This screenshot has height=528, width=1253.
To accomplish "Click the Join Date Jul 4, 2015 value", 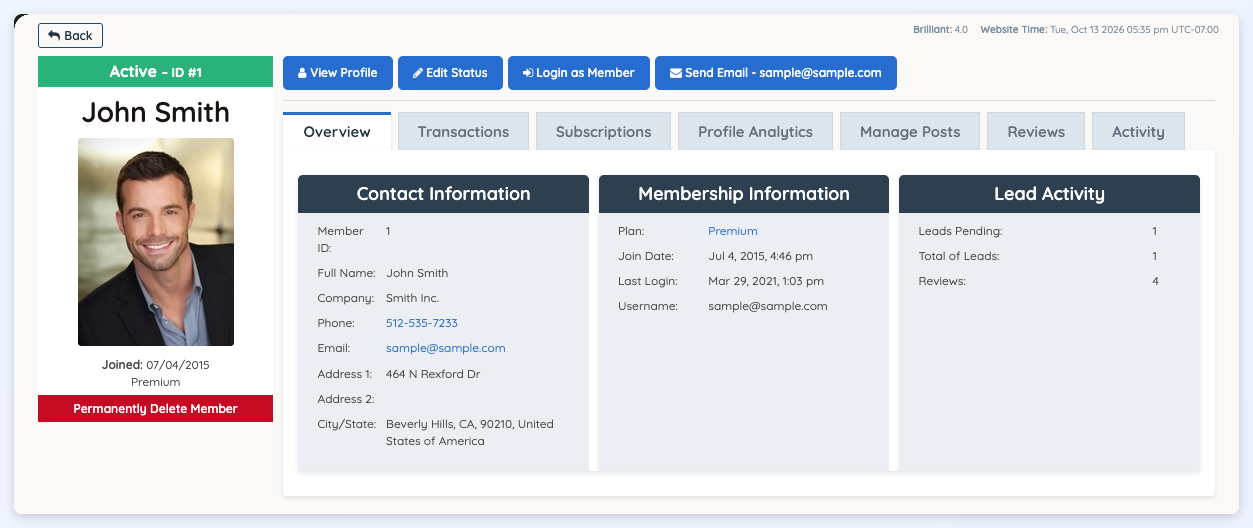I will [760, 256].
